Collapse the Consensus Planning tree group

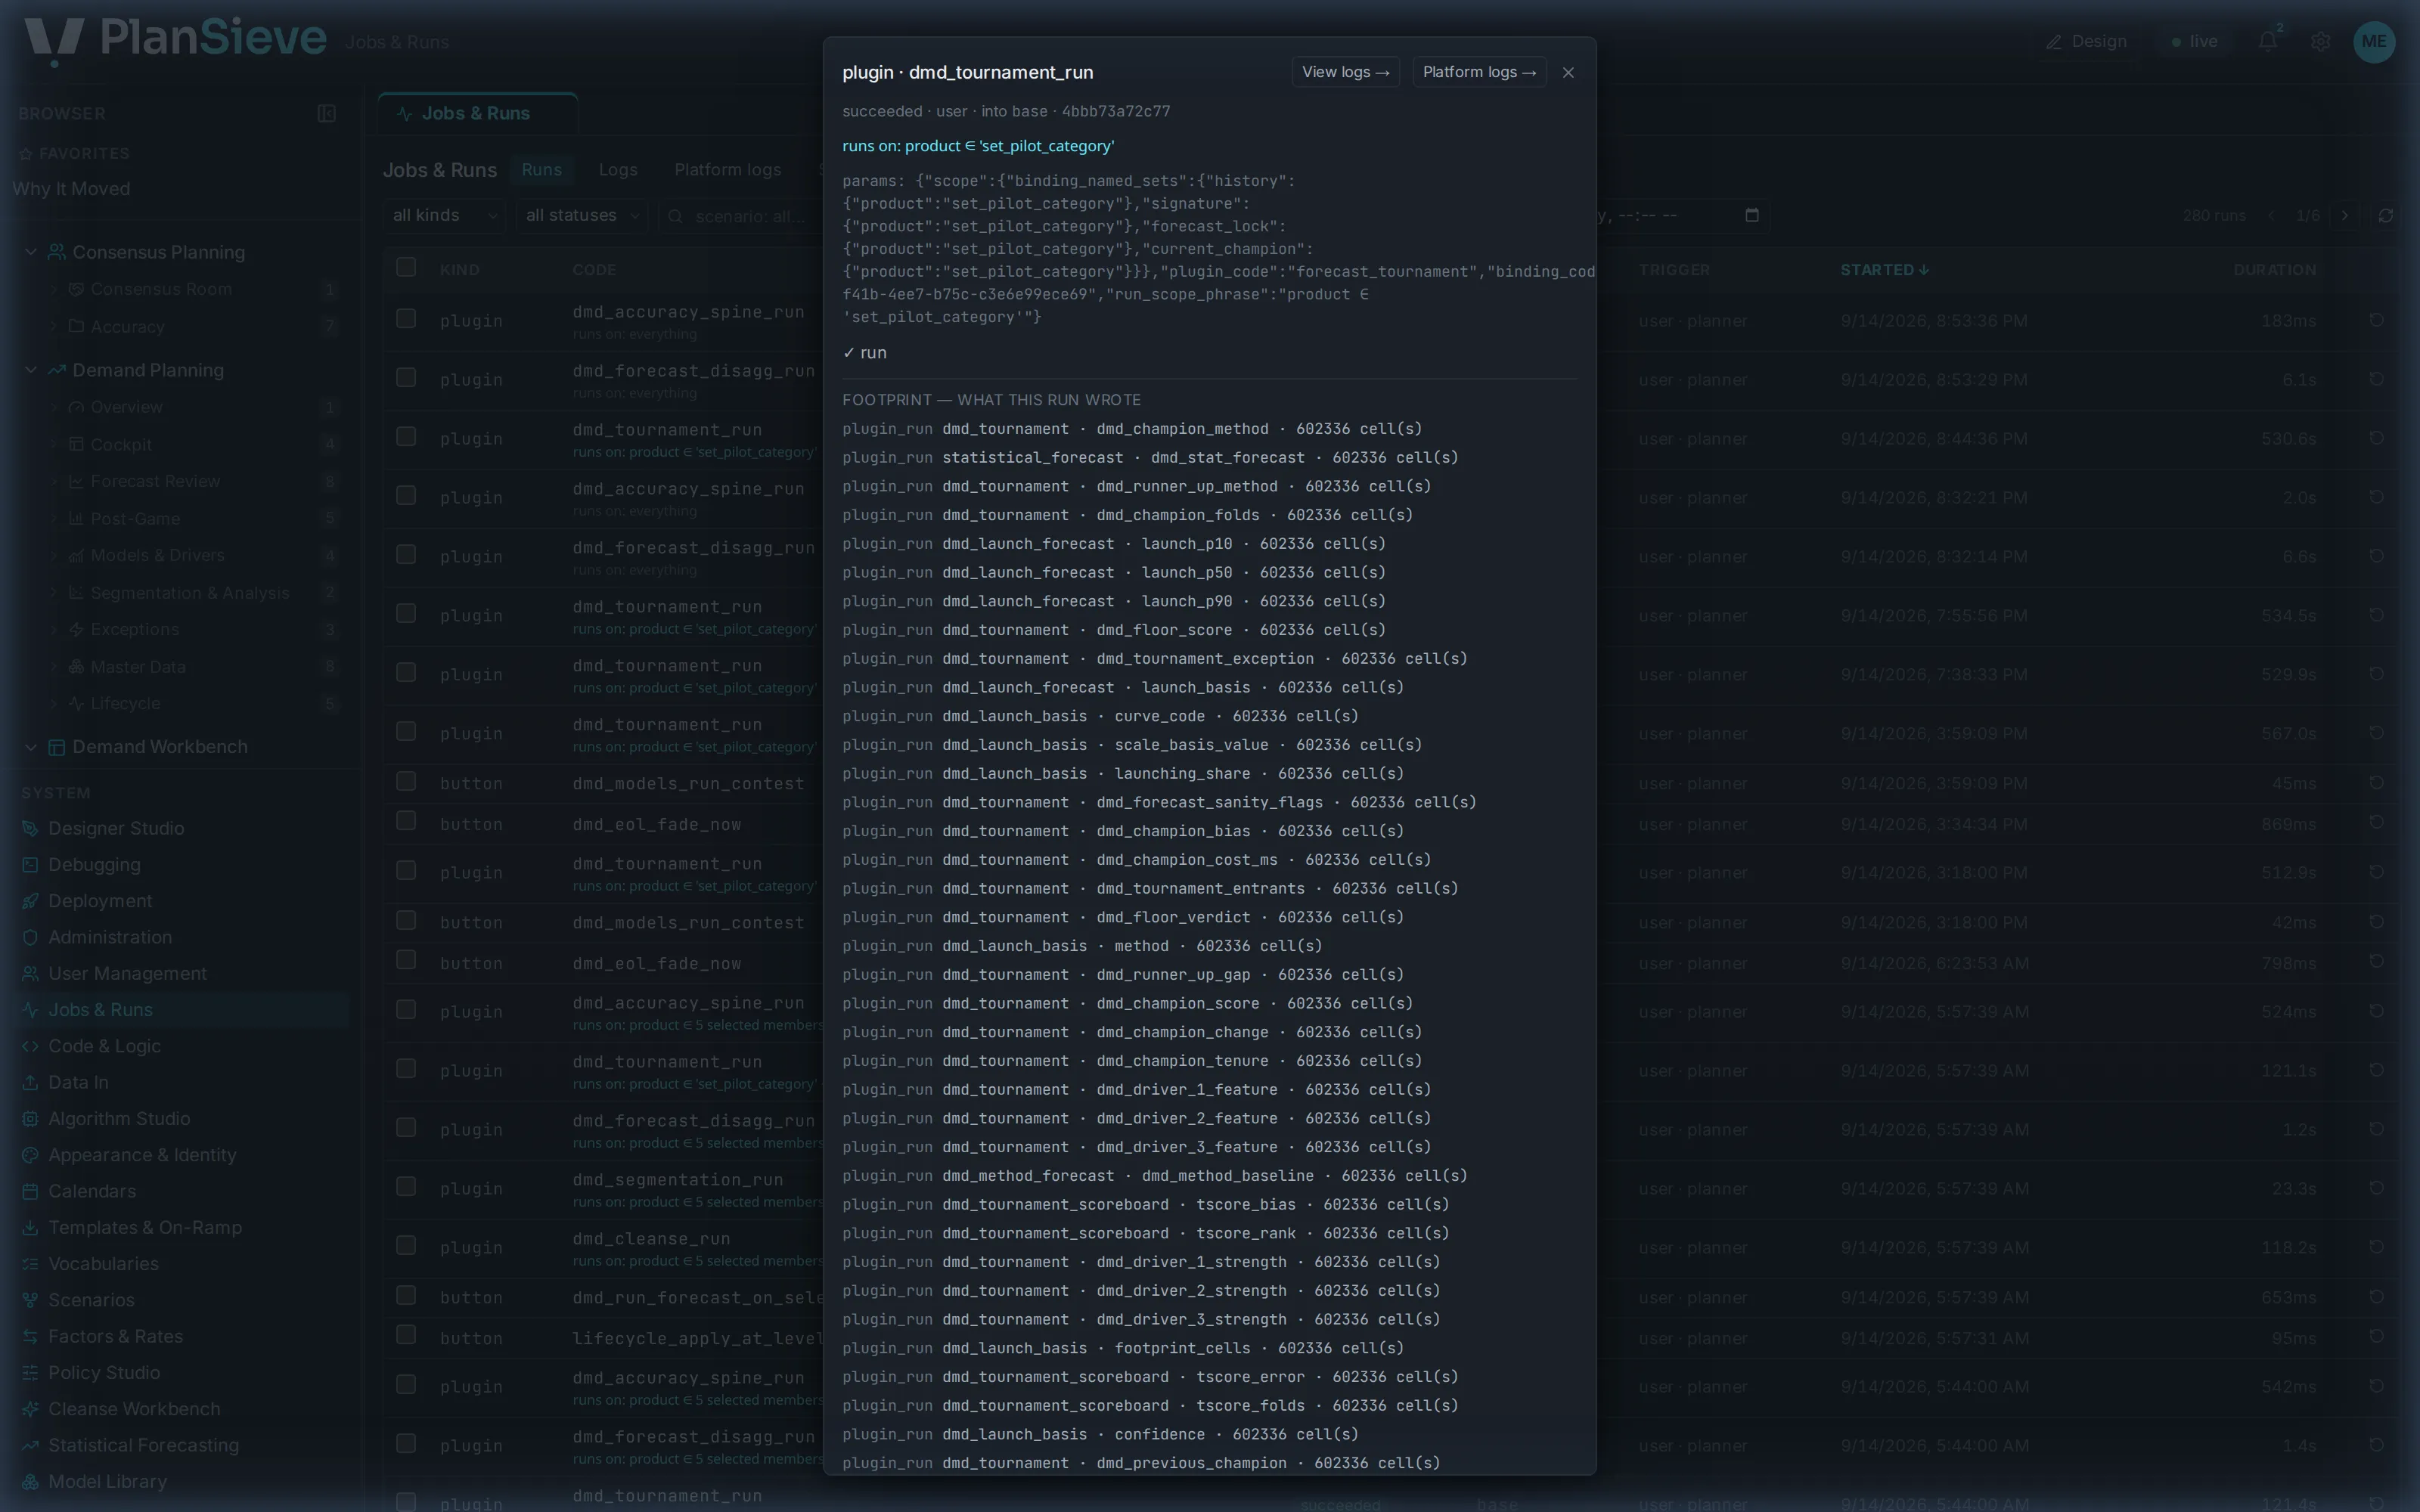point(30,252)
